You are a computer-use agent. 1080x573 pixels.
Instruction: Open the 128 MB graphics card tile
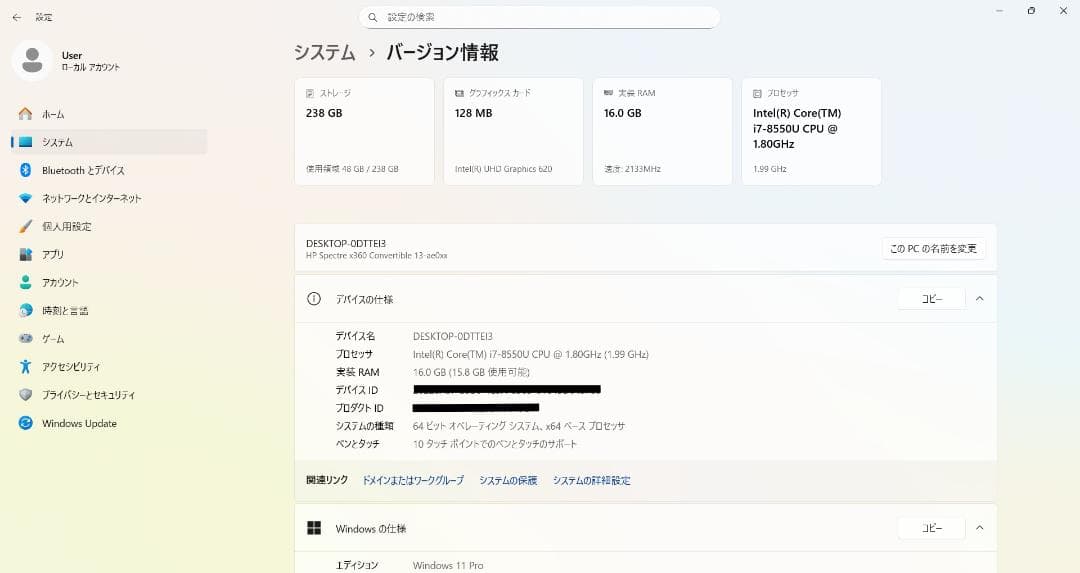513,132
